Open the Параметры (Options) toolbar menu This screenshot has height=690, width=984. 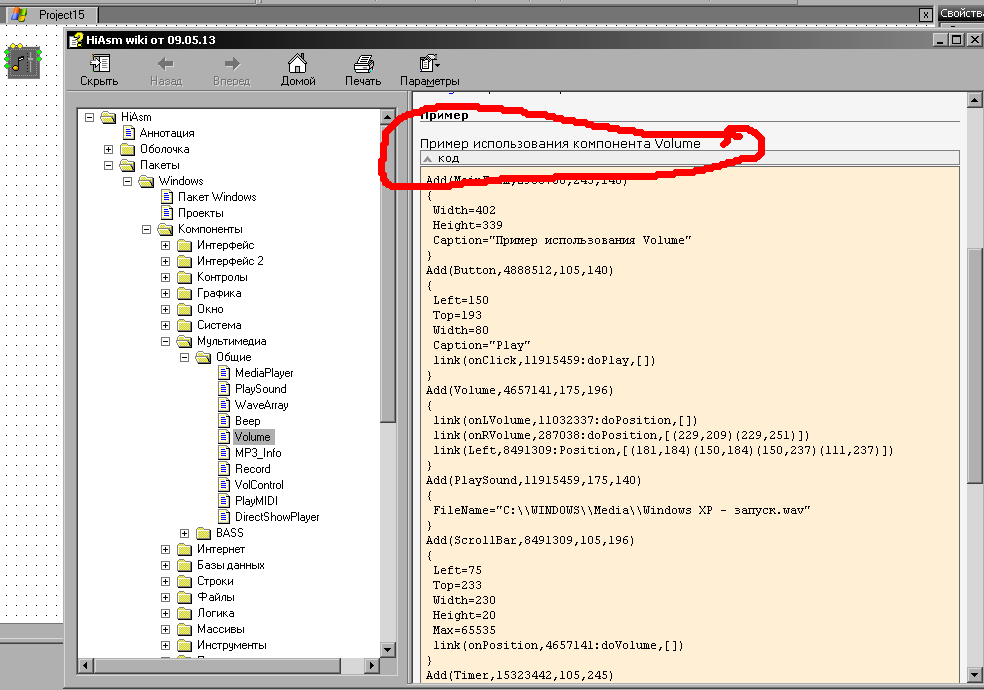(x=429, y=69)
